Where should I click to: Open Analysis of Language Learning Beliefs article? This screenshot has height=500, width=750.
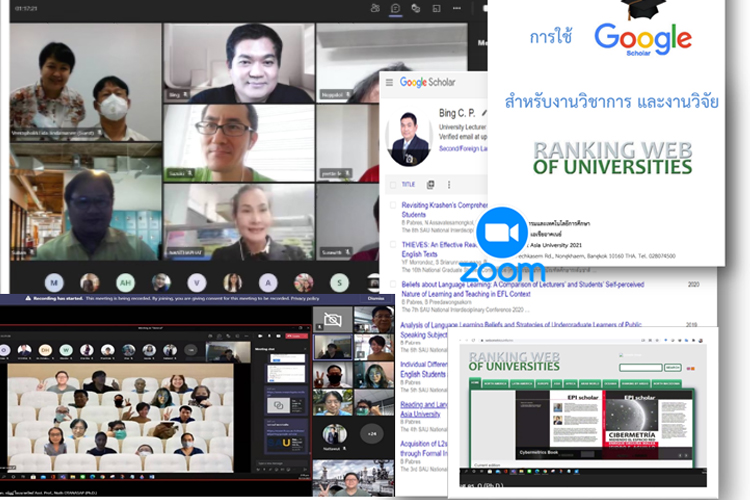pyautogui.click(x=520, y=329)
